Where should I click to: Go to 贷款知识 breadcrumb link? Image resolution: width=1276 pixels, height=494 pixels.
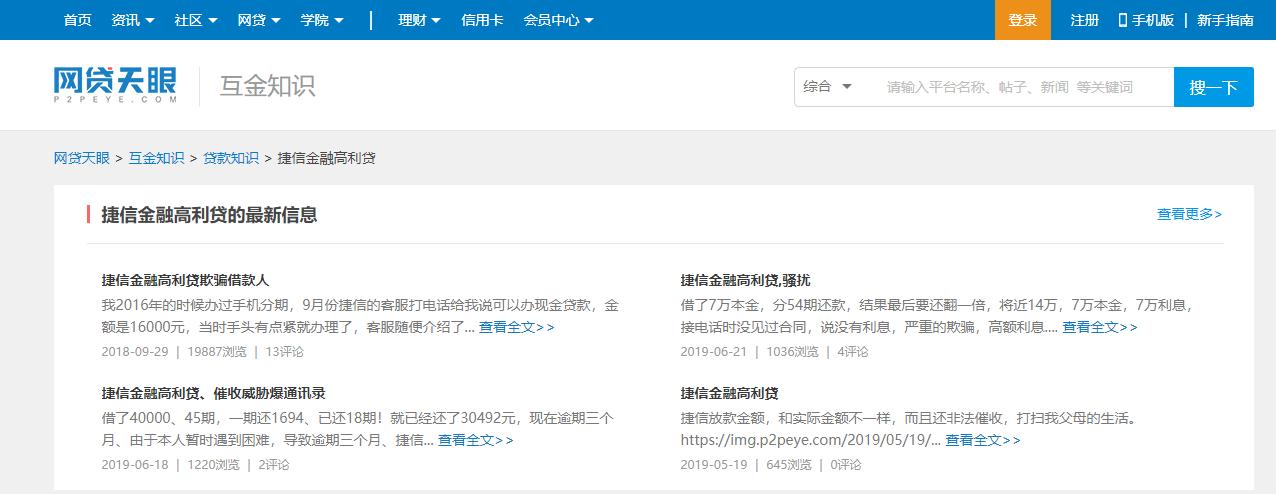pyautogui.click(x=231, y=158)
